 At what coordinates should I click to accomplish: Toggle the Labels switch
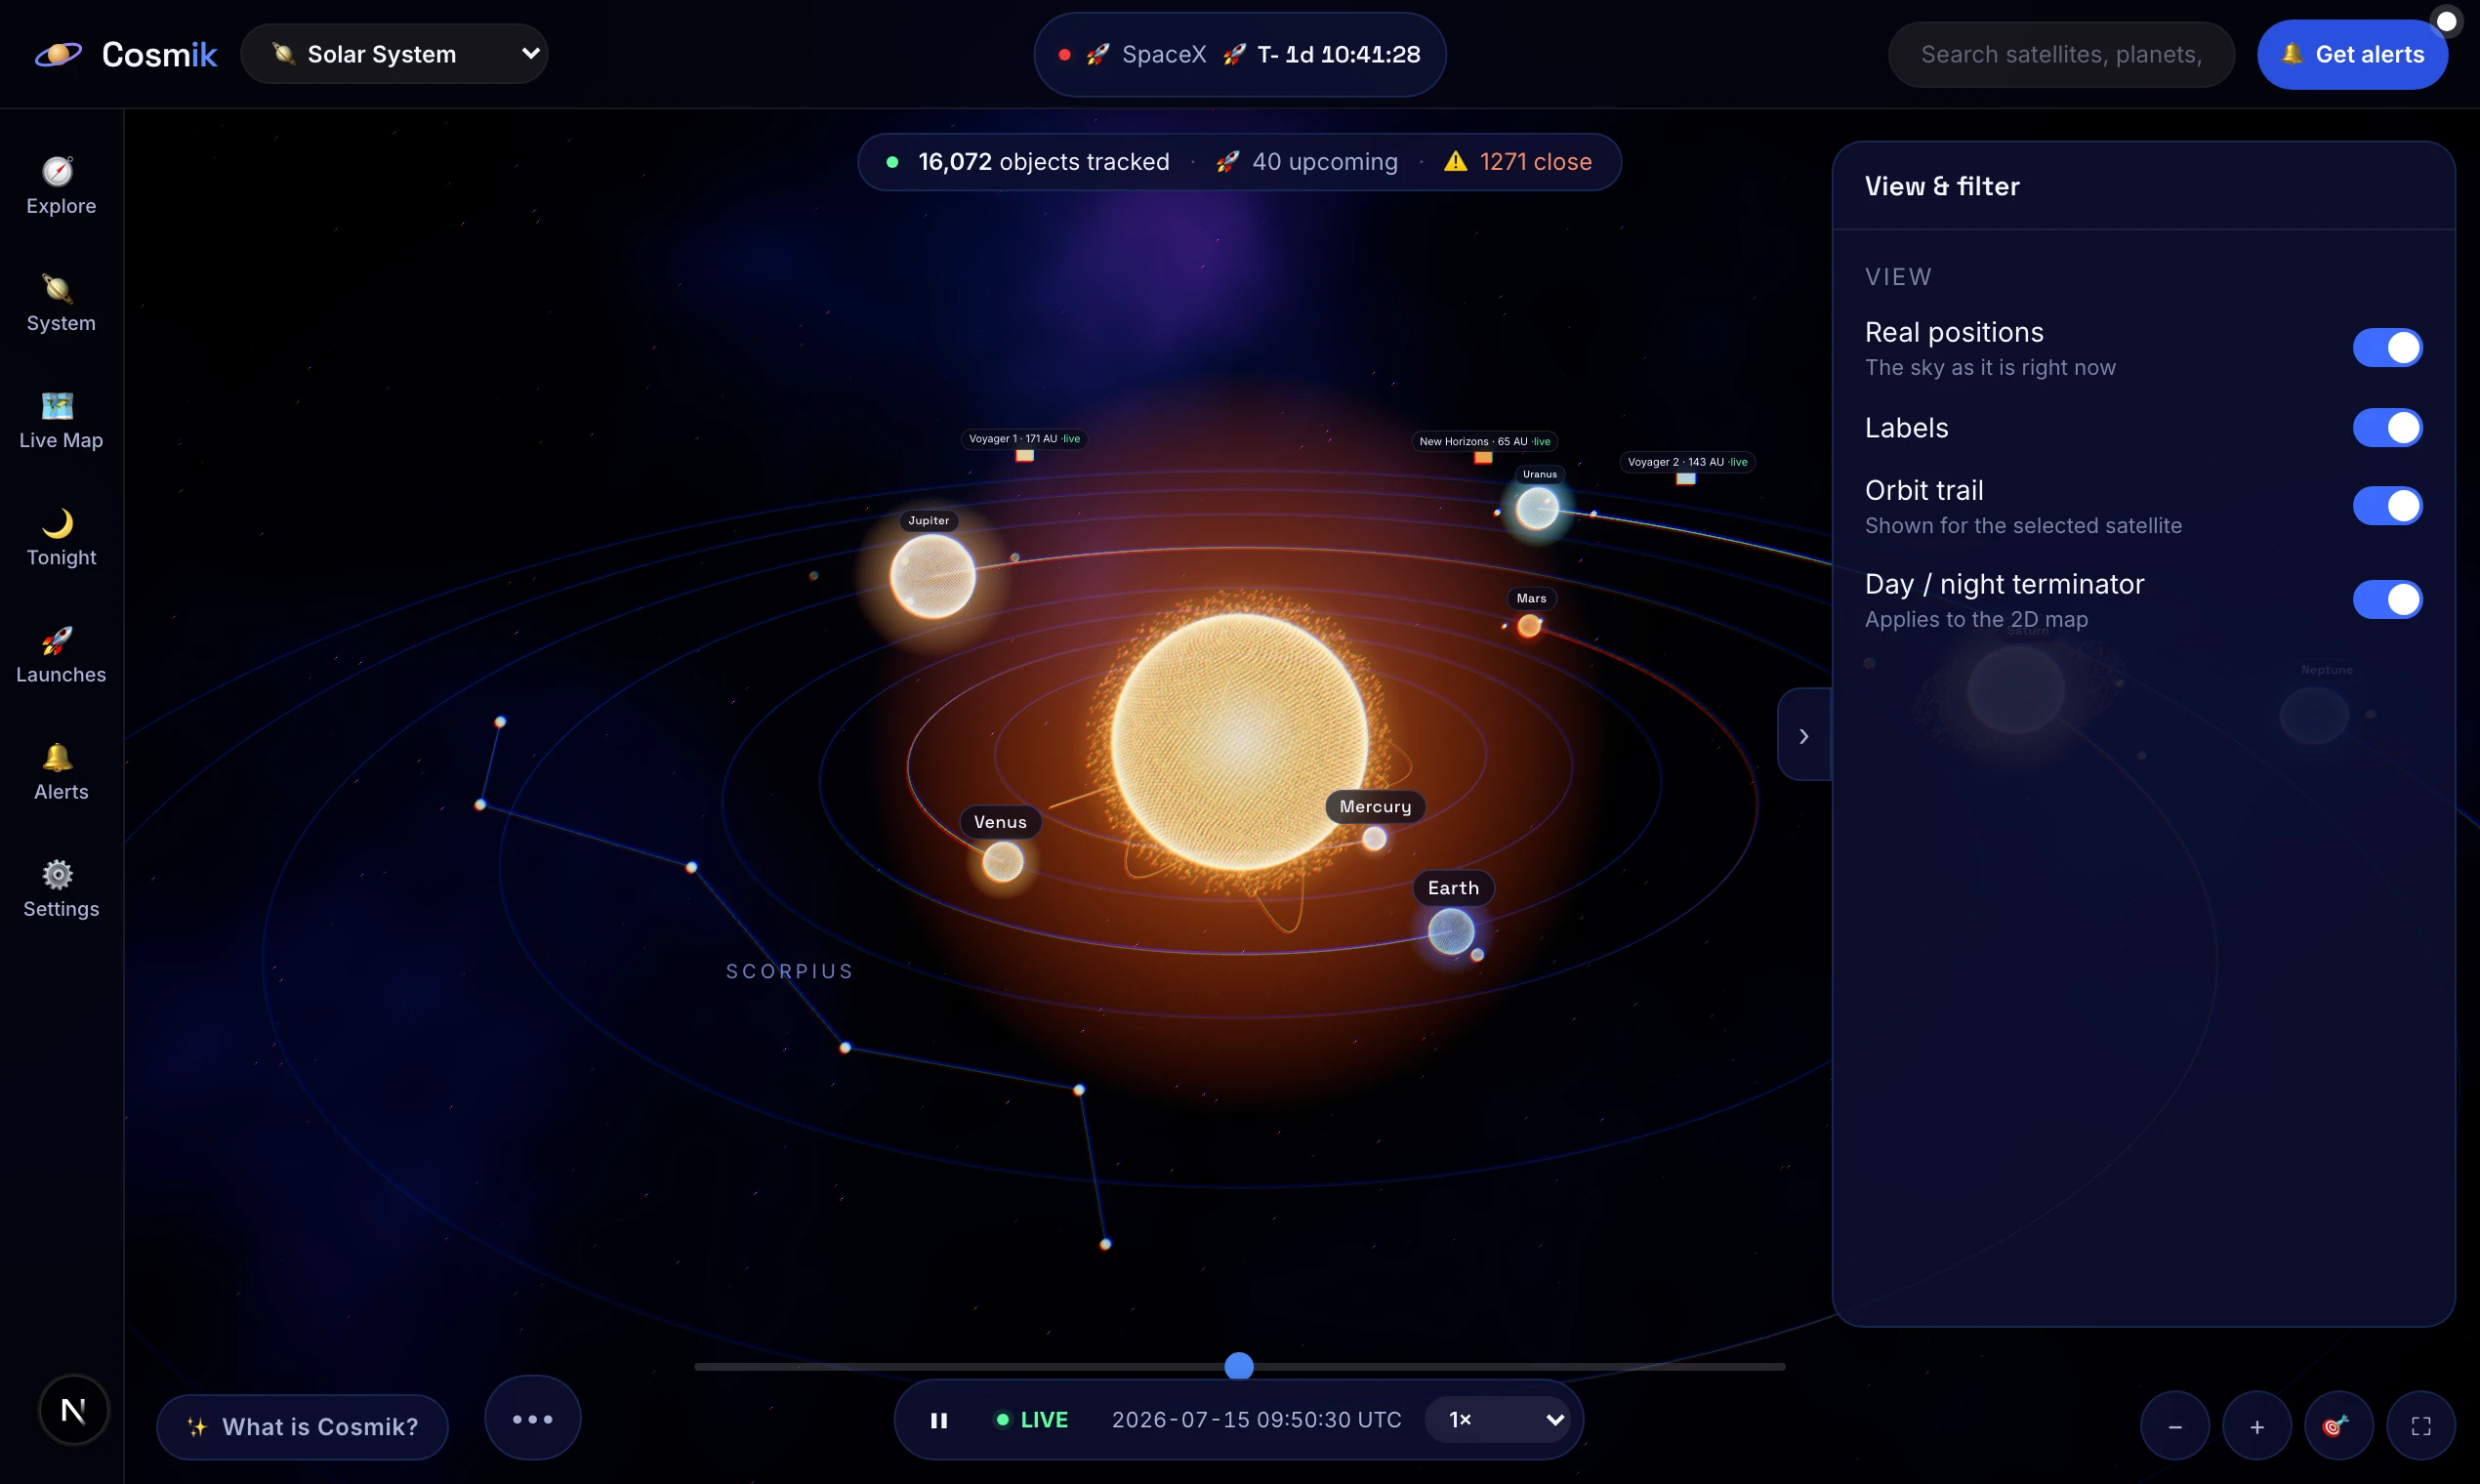coord(2387,428)
